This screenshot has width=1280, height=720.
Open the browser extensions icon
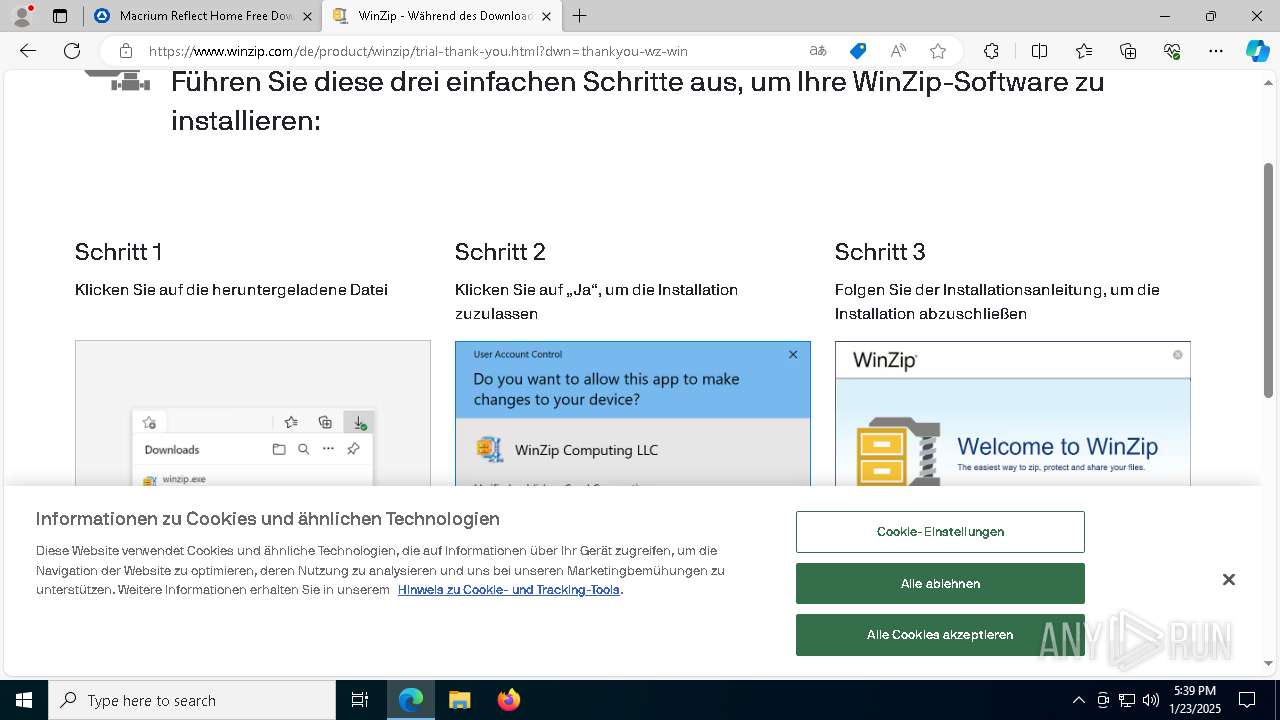(991, 51)
